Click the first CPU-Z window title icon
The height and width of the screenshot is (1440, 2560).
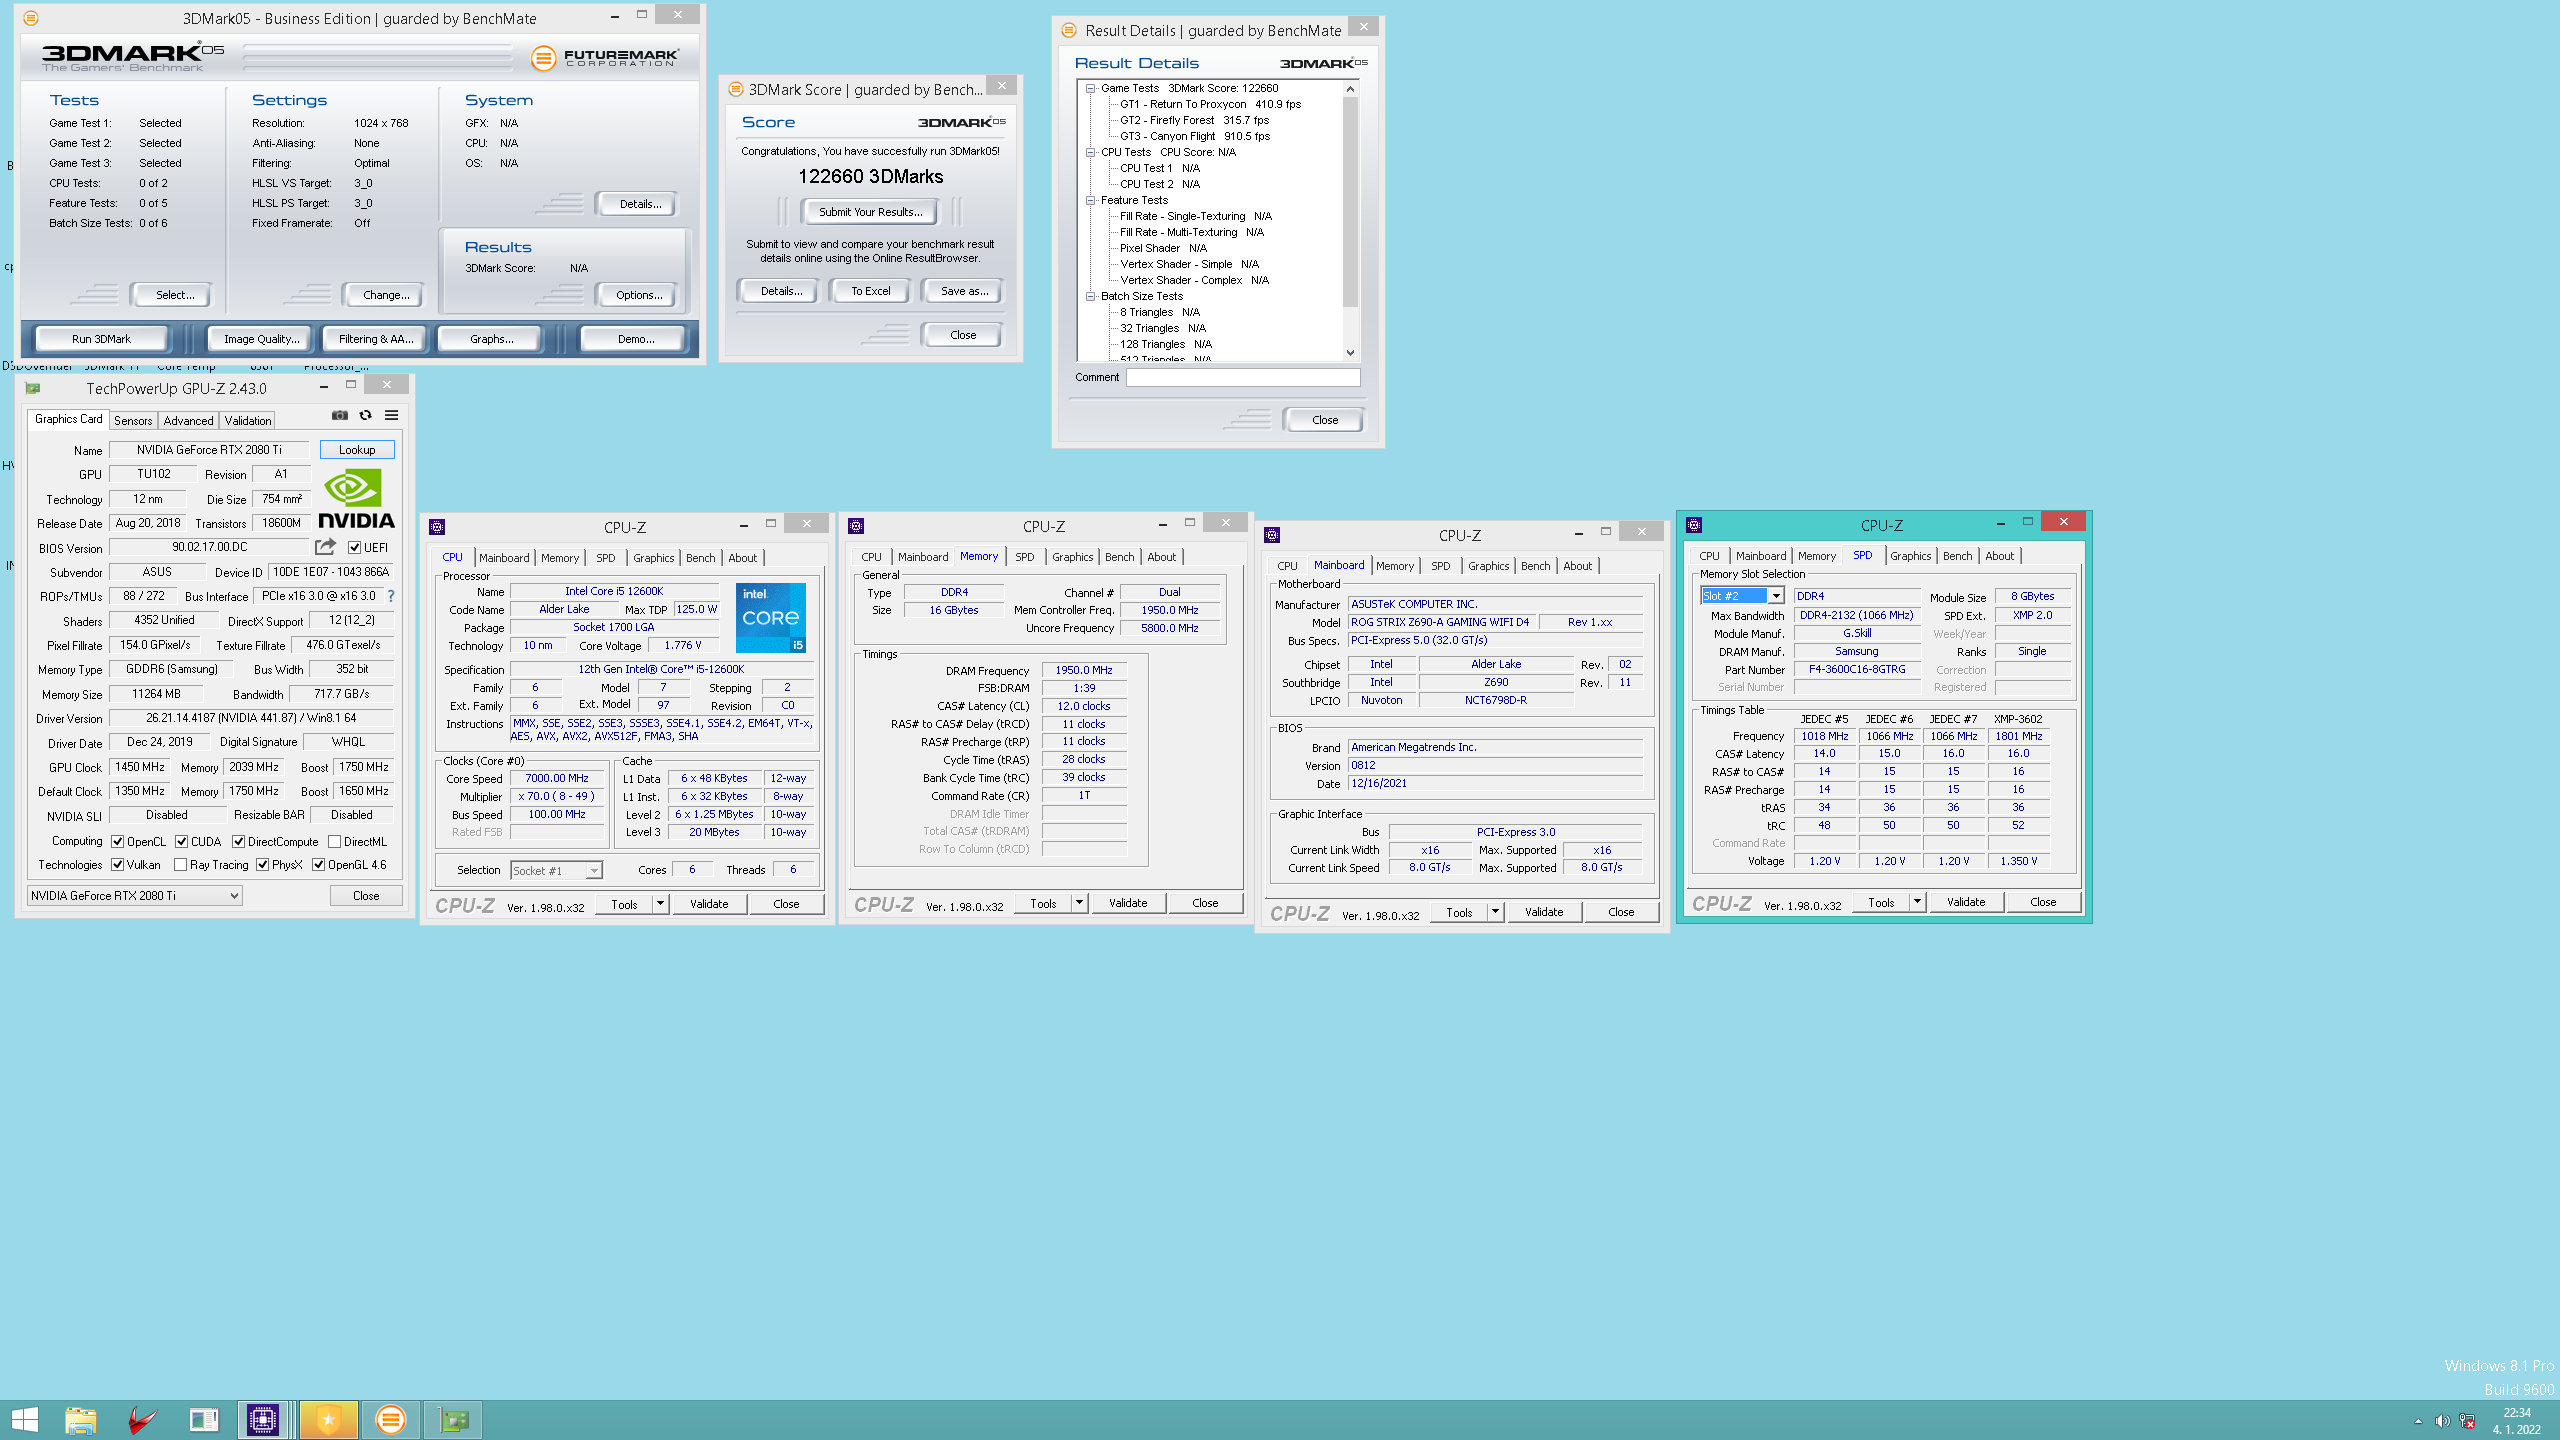[x=437, y=527]
